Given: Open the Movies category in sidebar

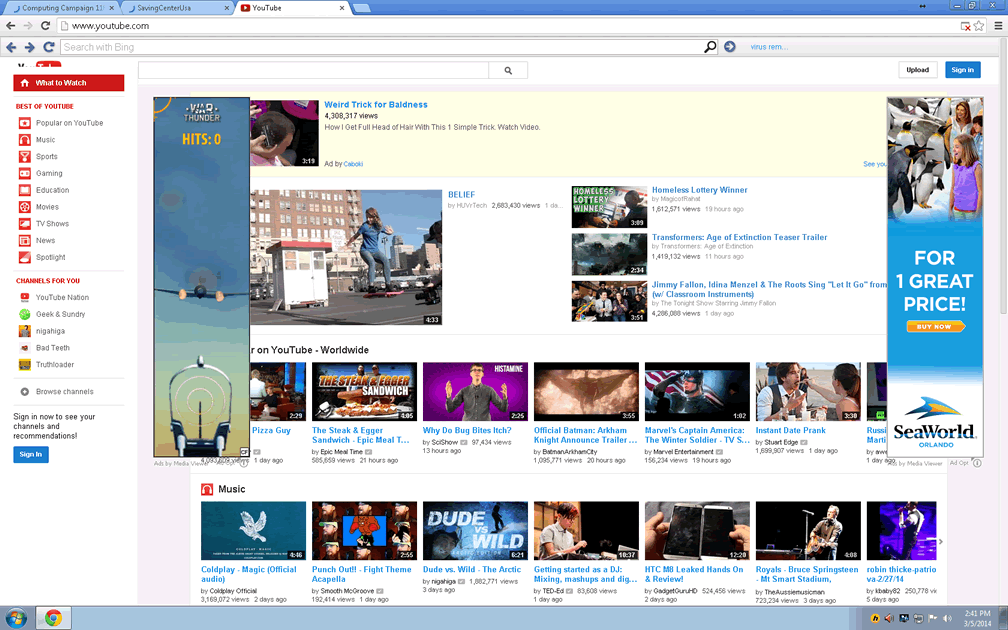Looking at the screenshot, I should point(47,207).
